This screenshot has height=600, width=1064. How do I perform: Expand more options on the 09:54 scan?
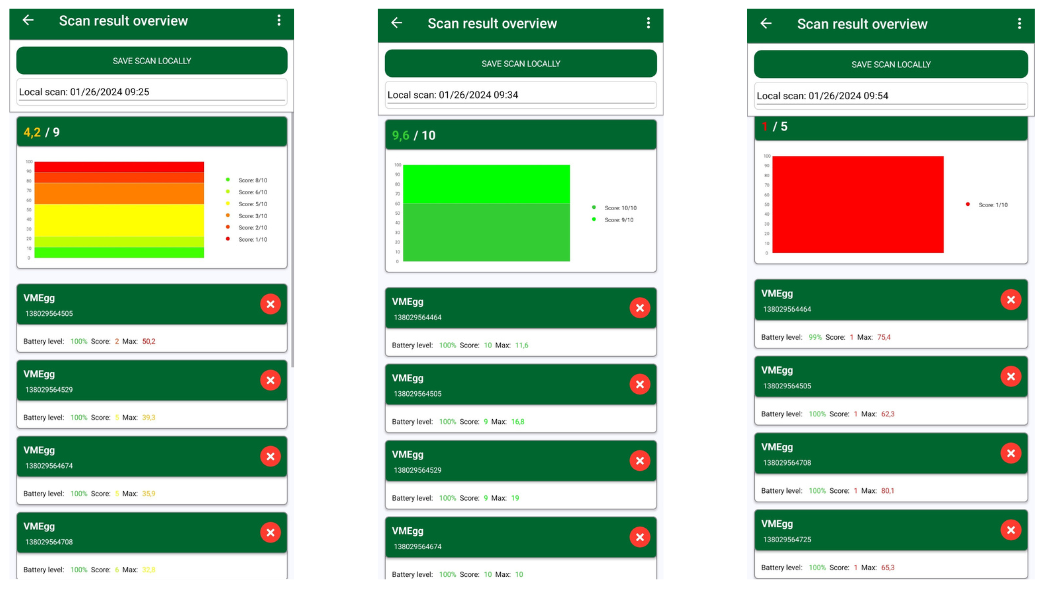[x=1019, y=23]
